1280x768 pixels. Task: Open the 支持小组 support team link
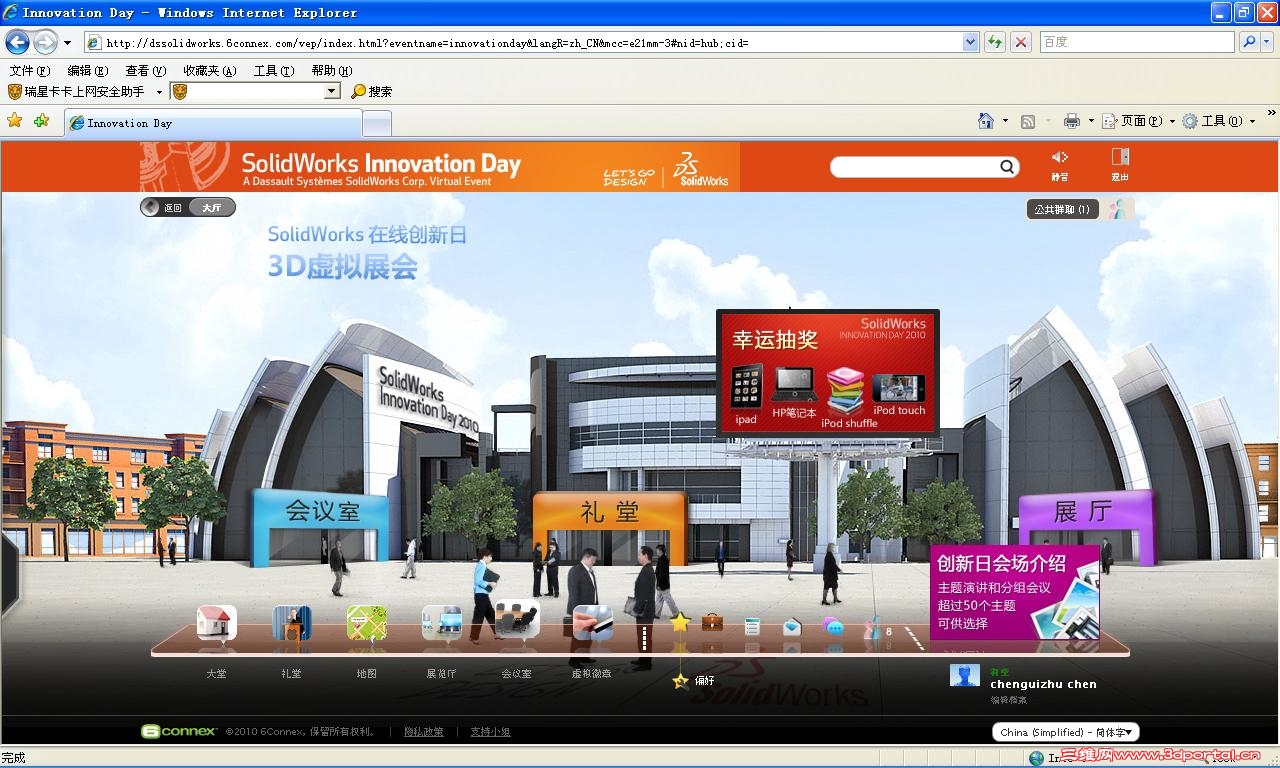[x=490, y=732]
